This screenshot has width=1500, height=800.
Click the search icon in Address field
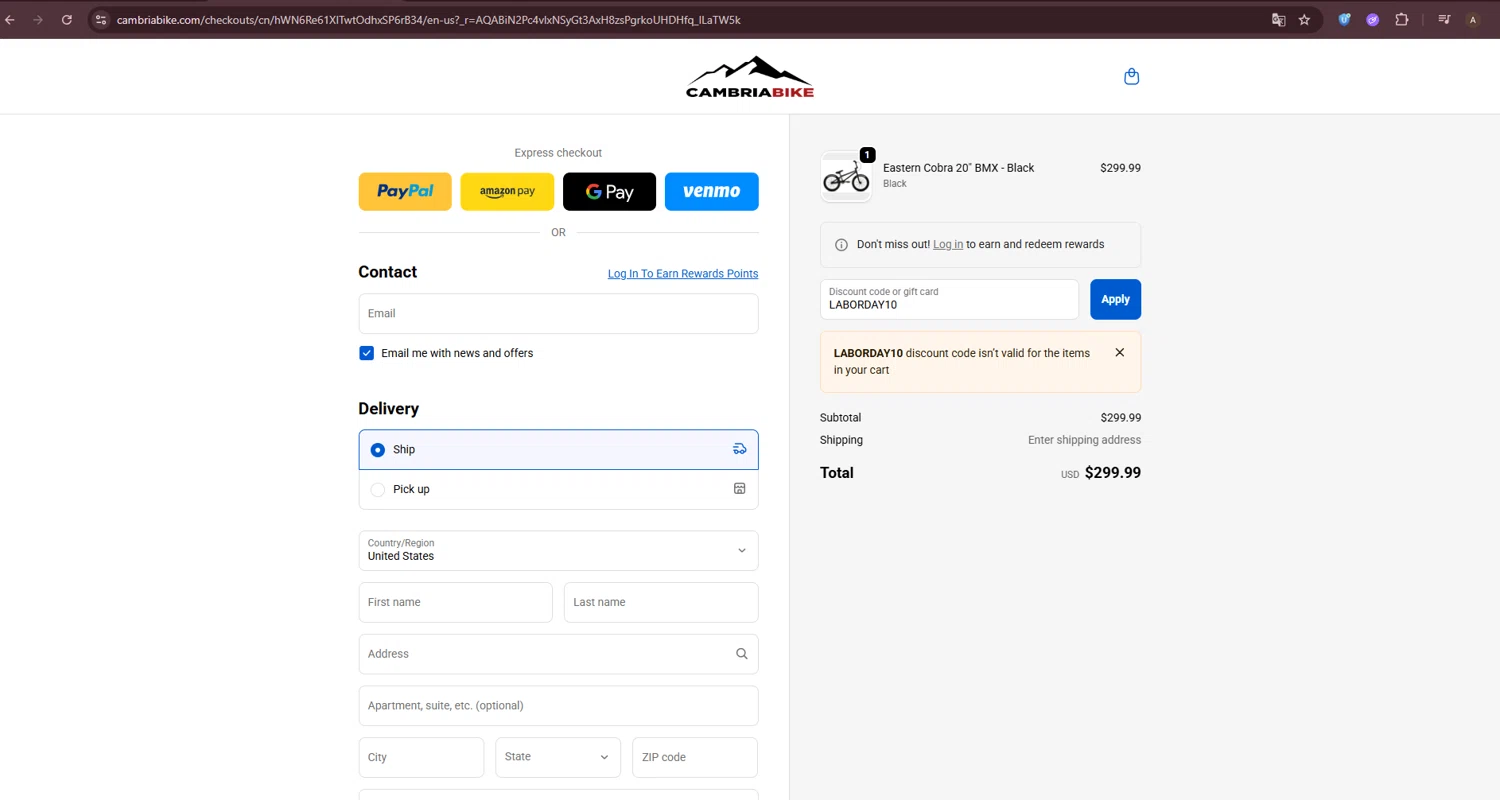click(741, 654)
